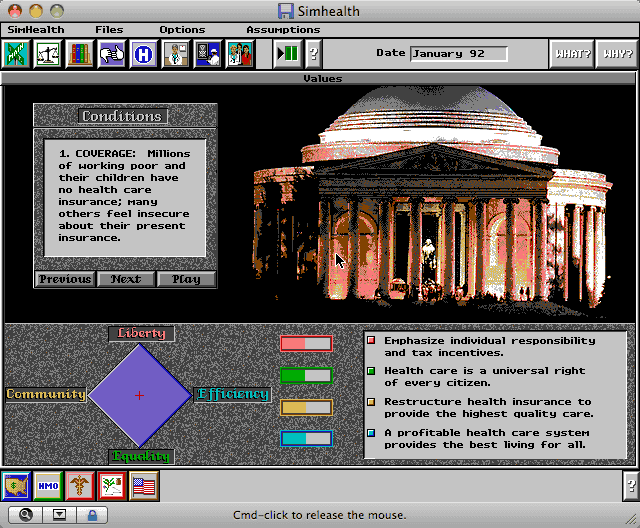
Task: Click the toolbar question mark help icon
Action: (313, 54)
